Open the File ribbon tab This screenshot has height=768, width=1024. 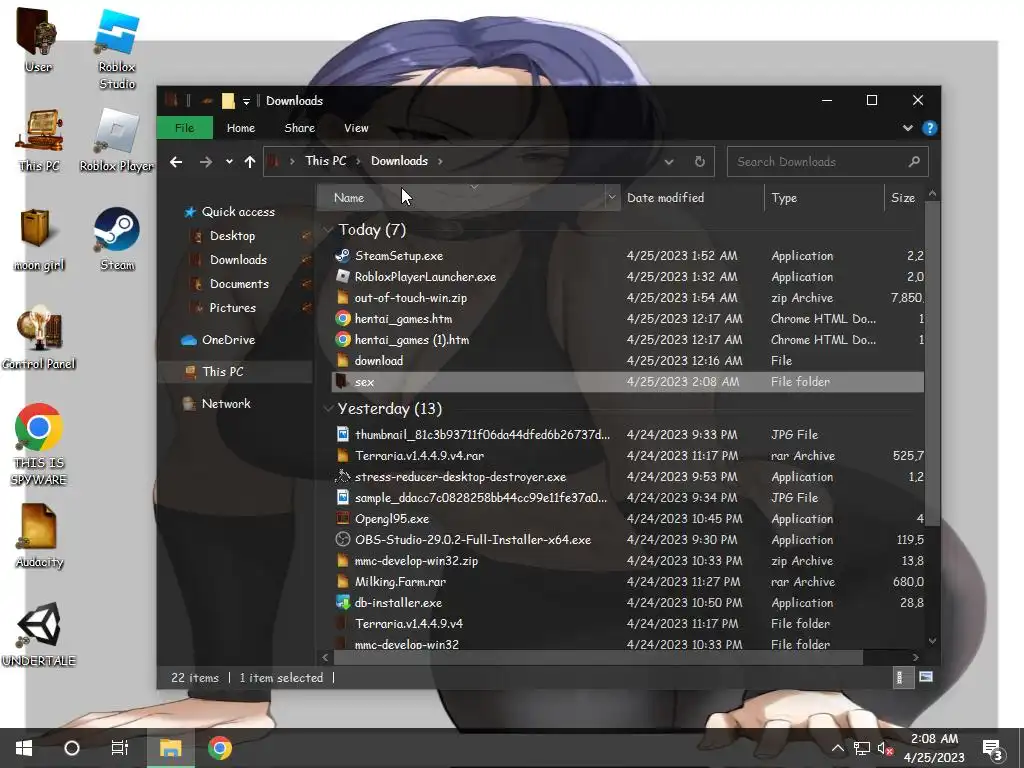[185, 128]
